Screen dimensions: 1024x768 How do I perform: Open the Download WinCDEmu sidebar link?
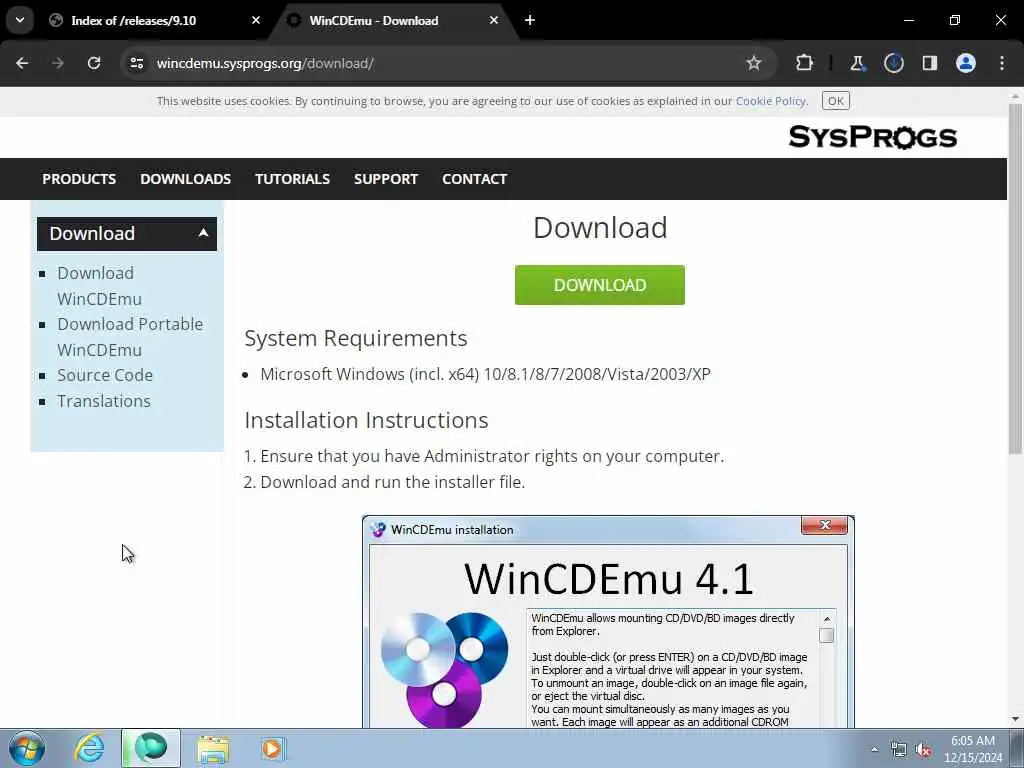[x=99, y=286]
